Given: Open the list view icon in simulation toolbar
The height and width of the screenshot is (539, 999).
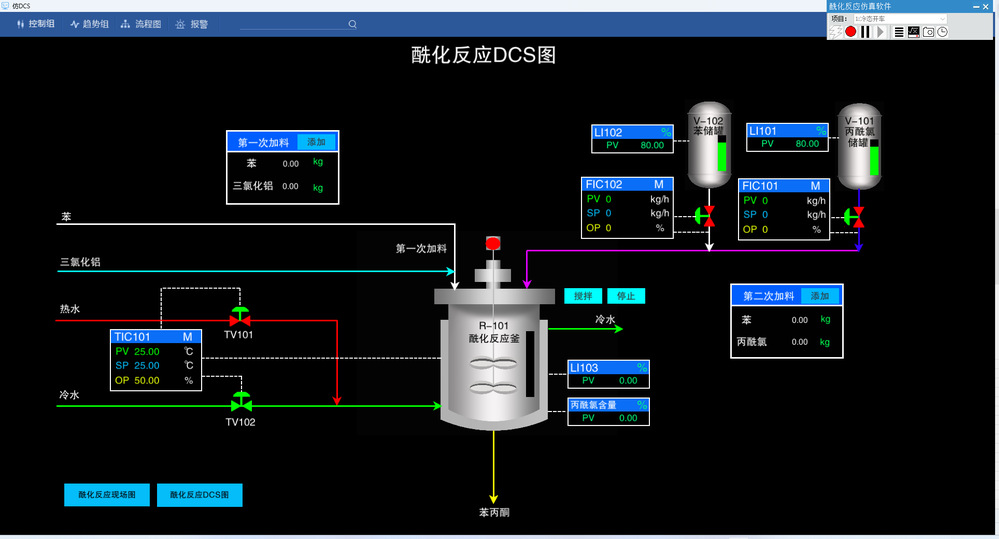Looking at the screenshot, I should (898, 32).
